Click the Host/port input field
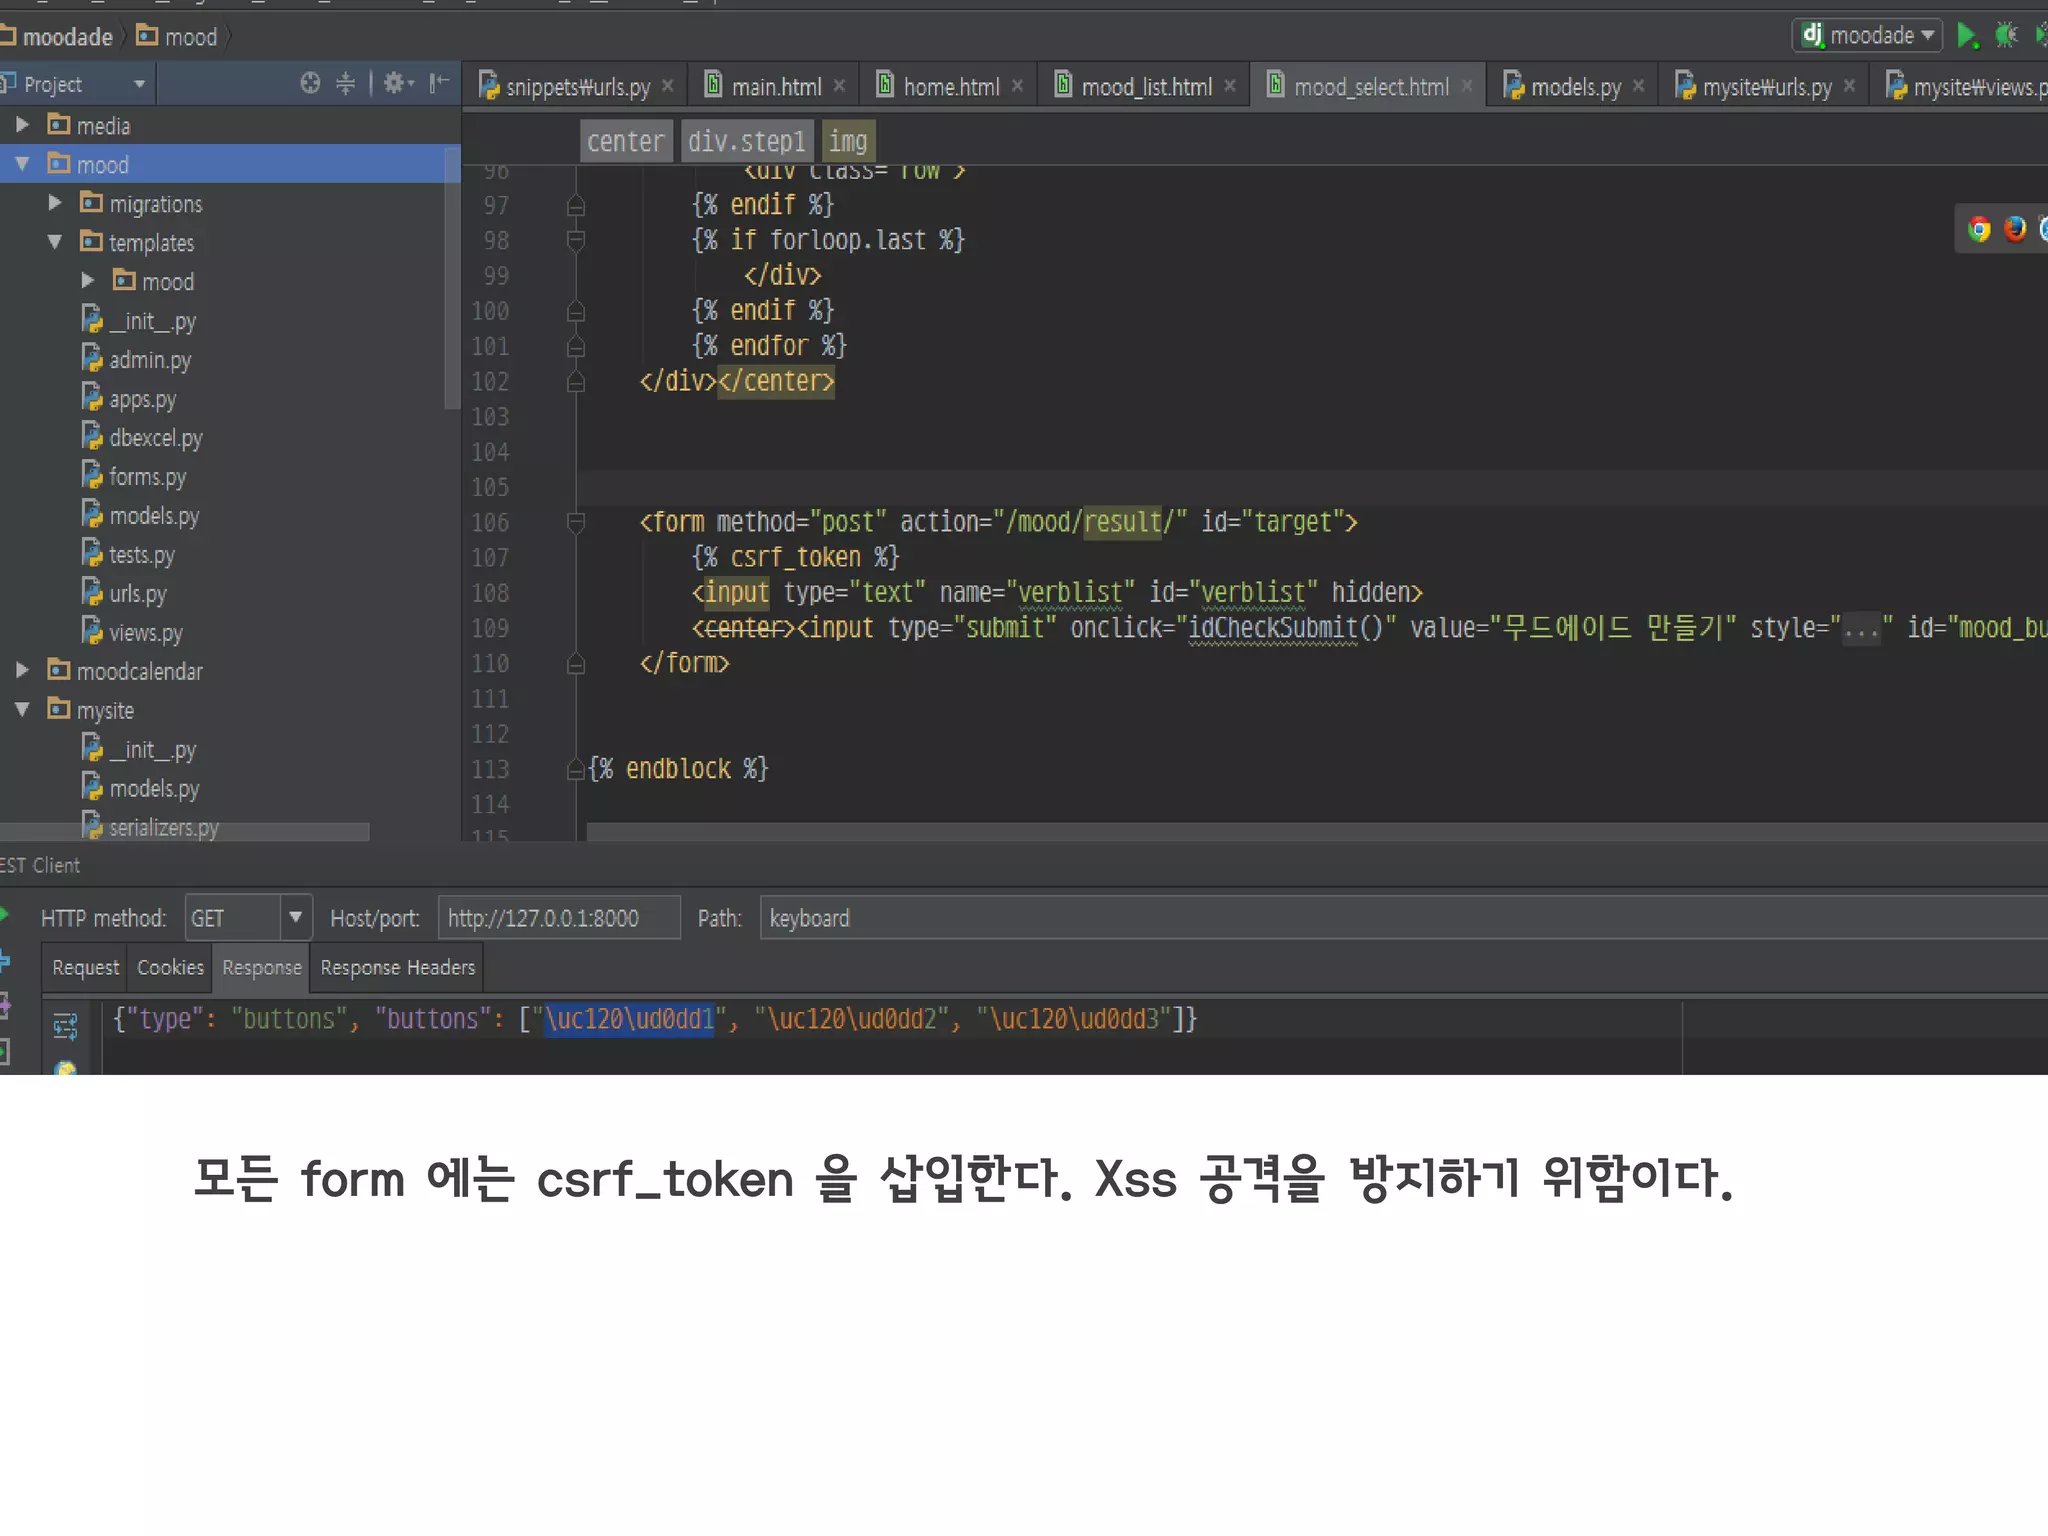This screenshot has width=2048, height=1536. (x=559, y=917)
